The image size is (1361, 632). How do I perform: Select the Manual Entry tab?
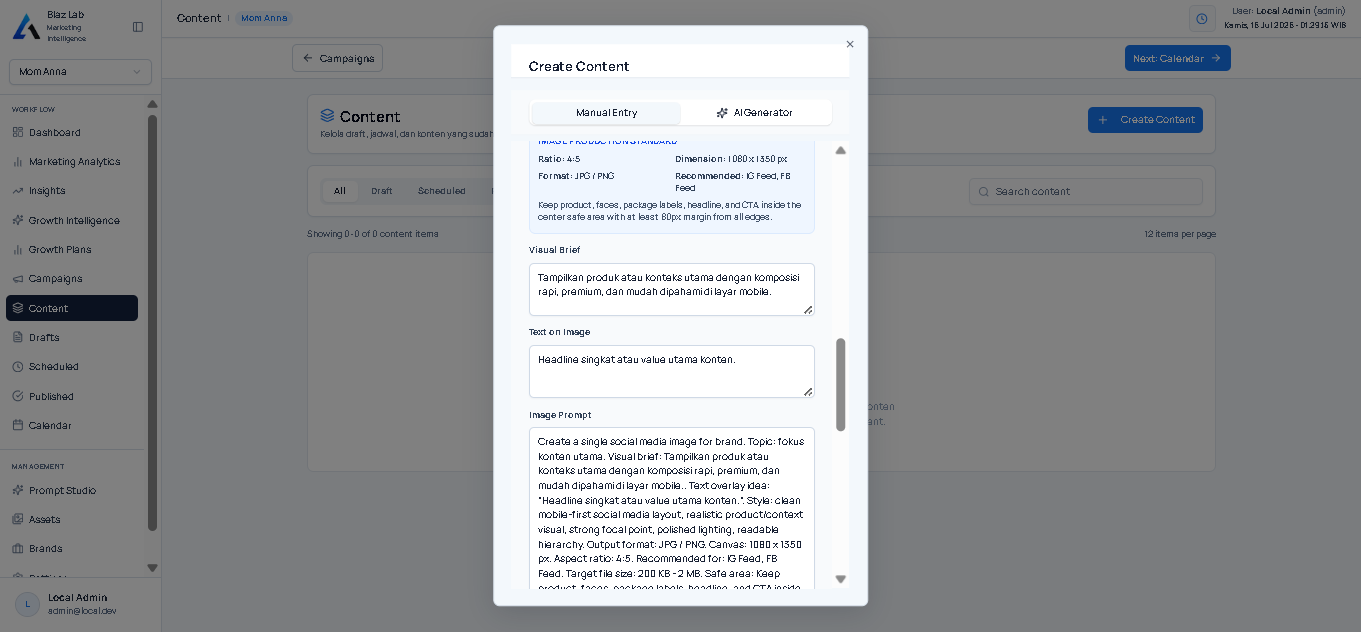(x=606, y=113)
